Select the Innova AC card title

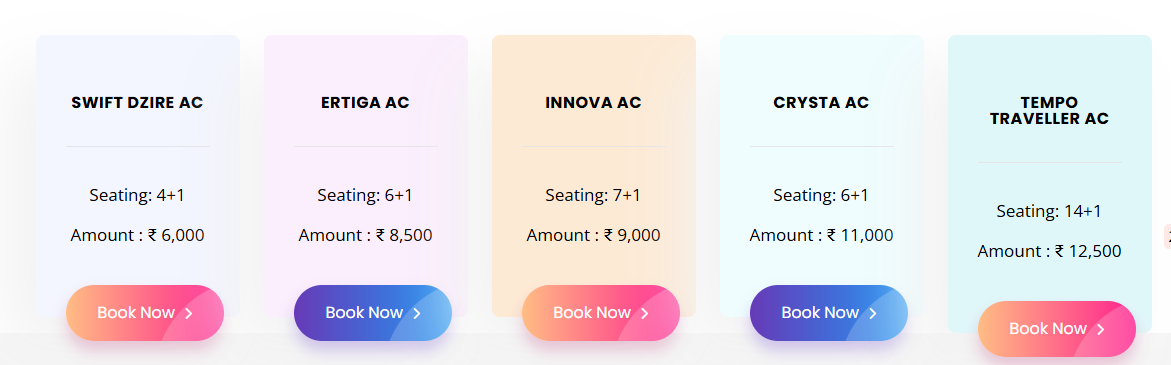point(593,102)
